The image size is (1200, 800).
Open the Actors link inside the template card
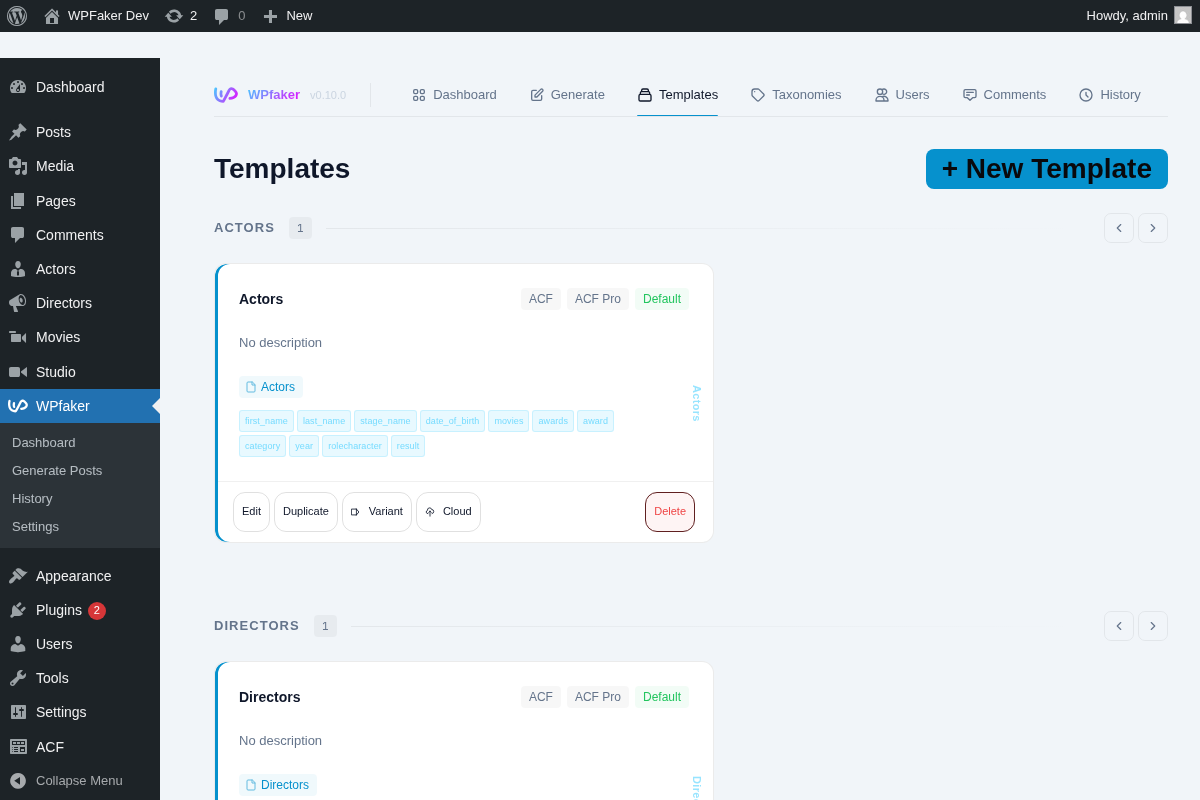[x=270, y=386]
